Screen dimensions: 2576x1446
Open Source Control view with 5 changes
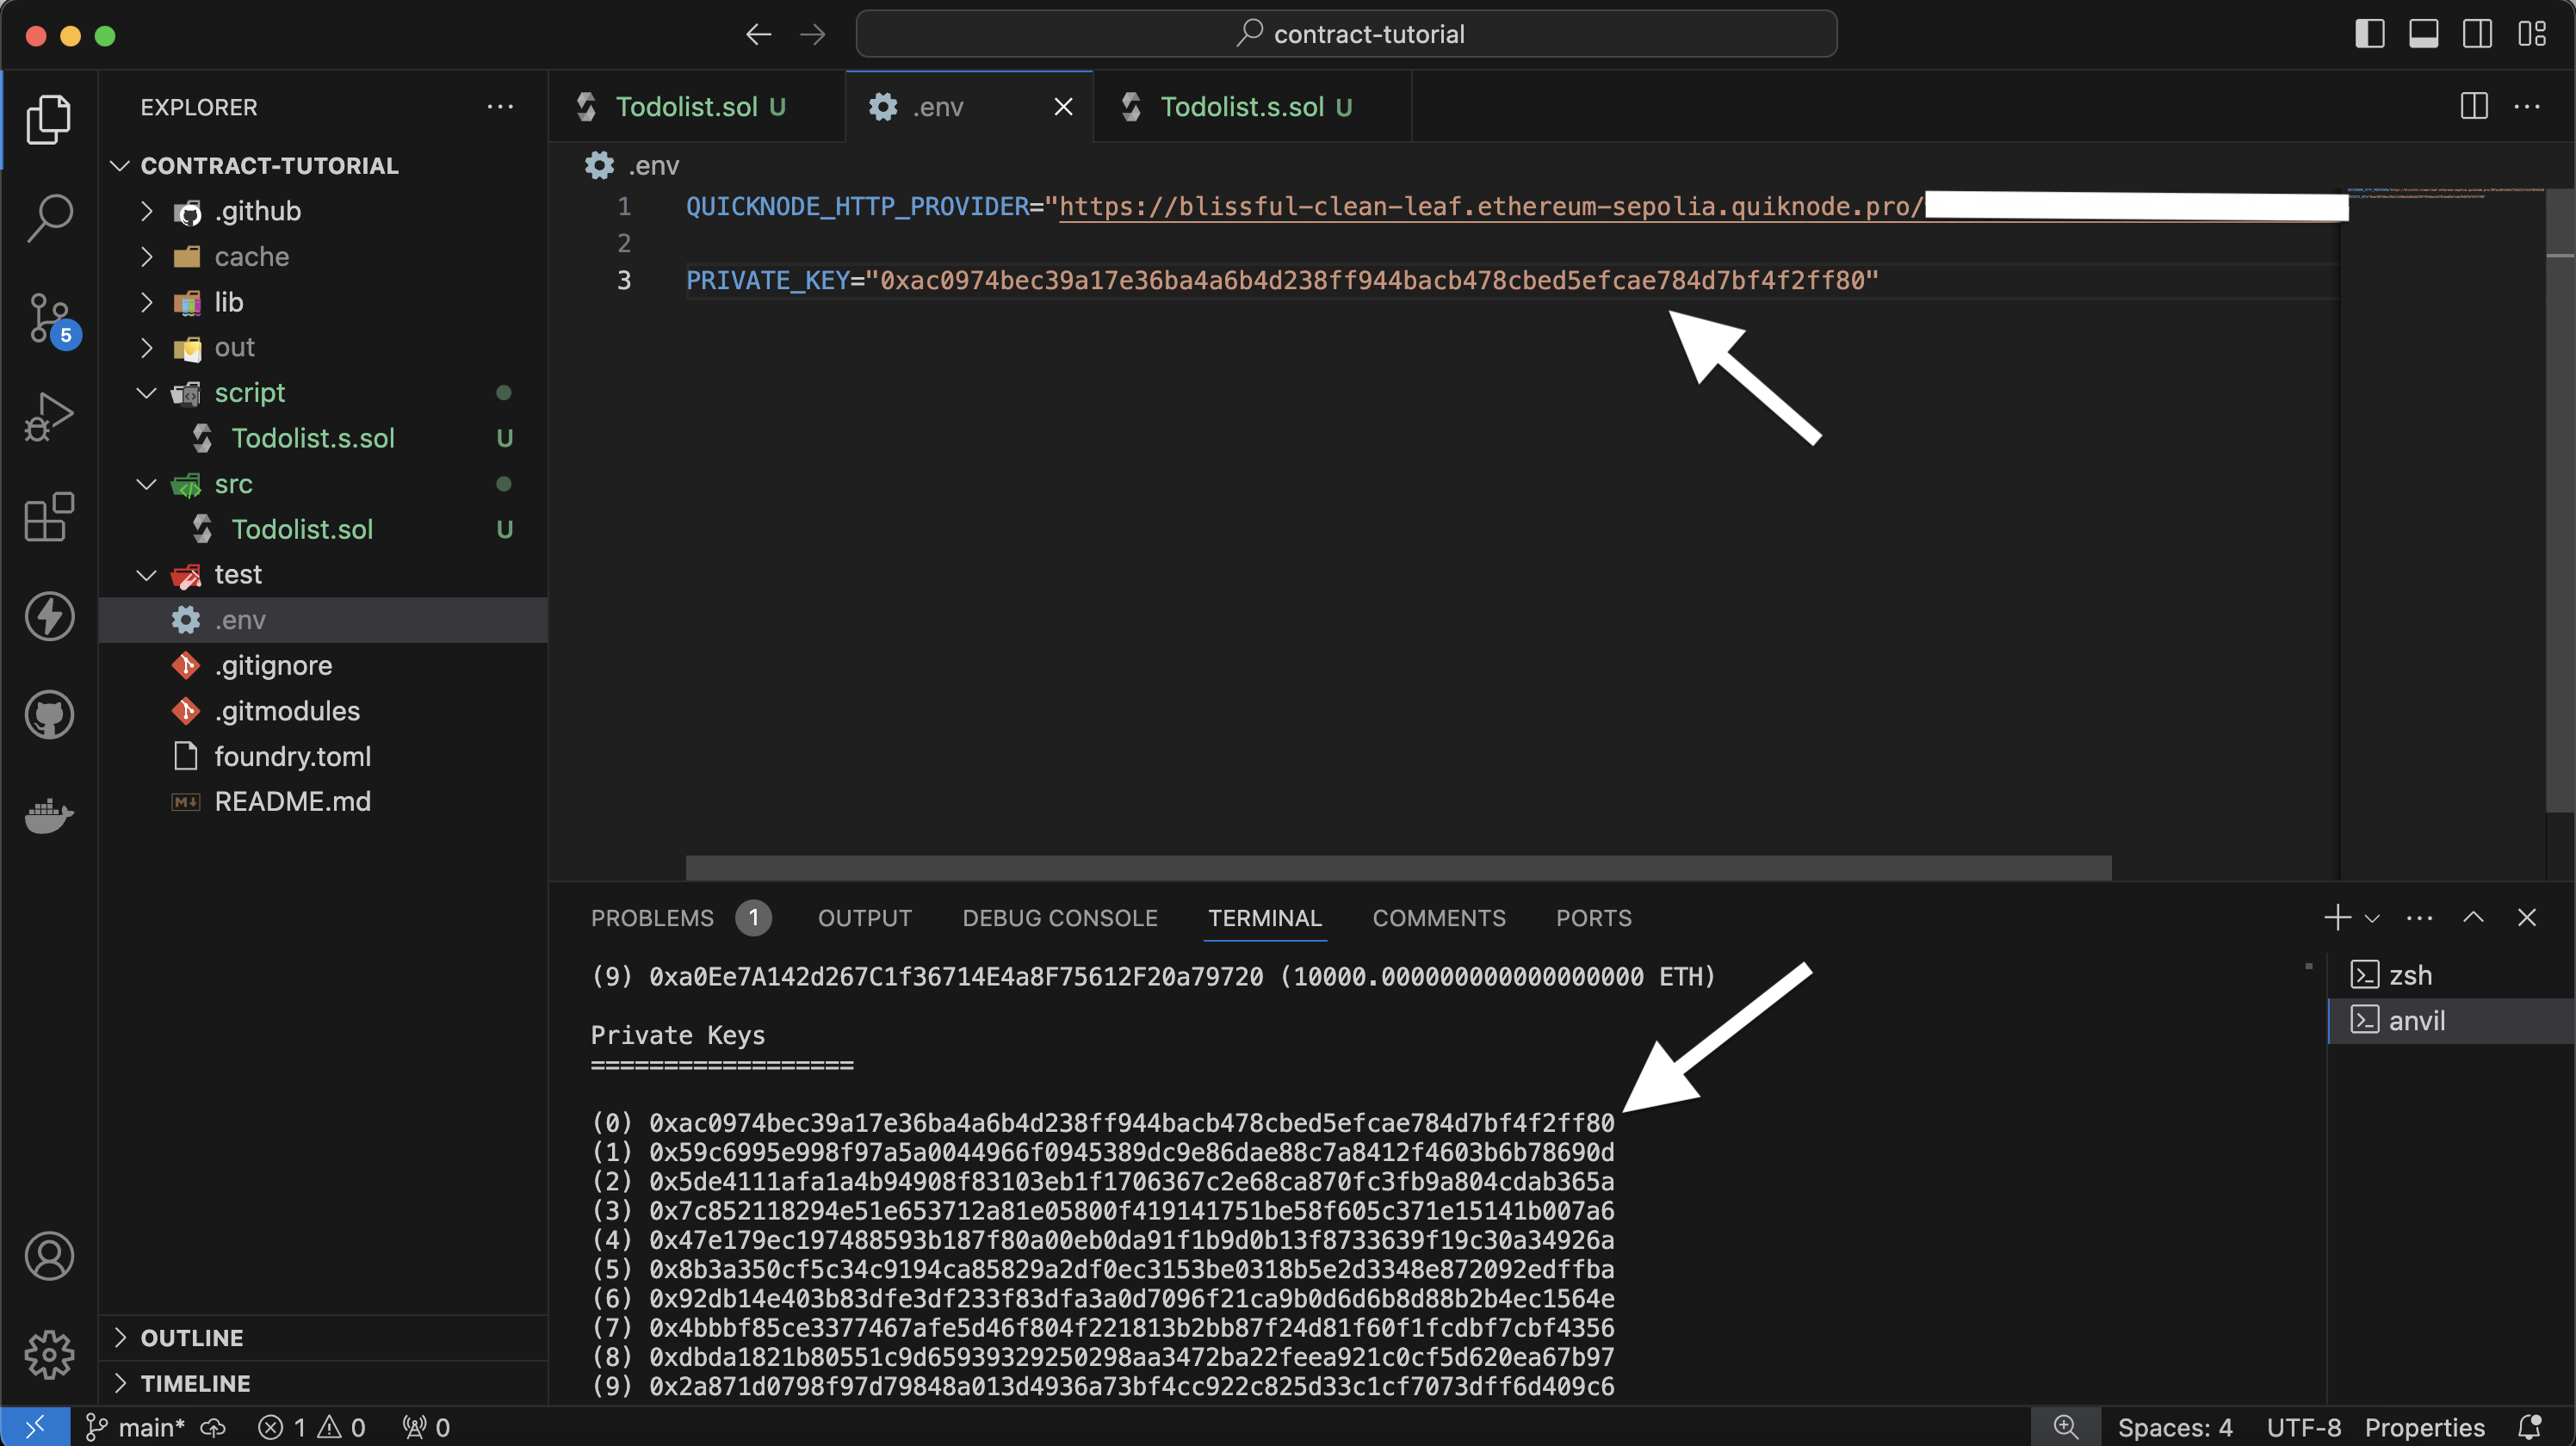pyautogui.click(x=49, y=318)
